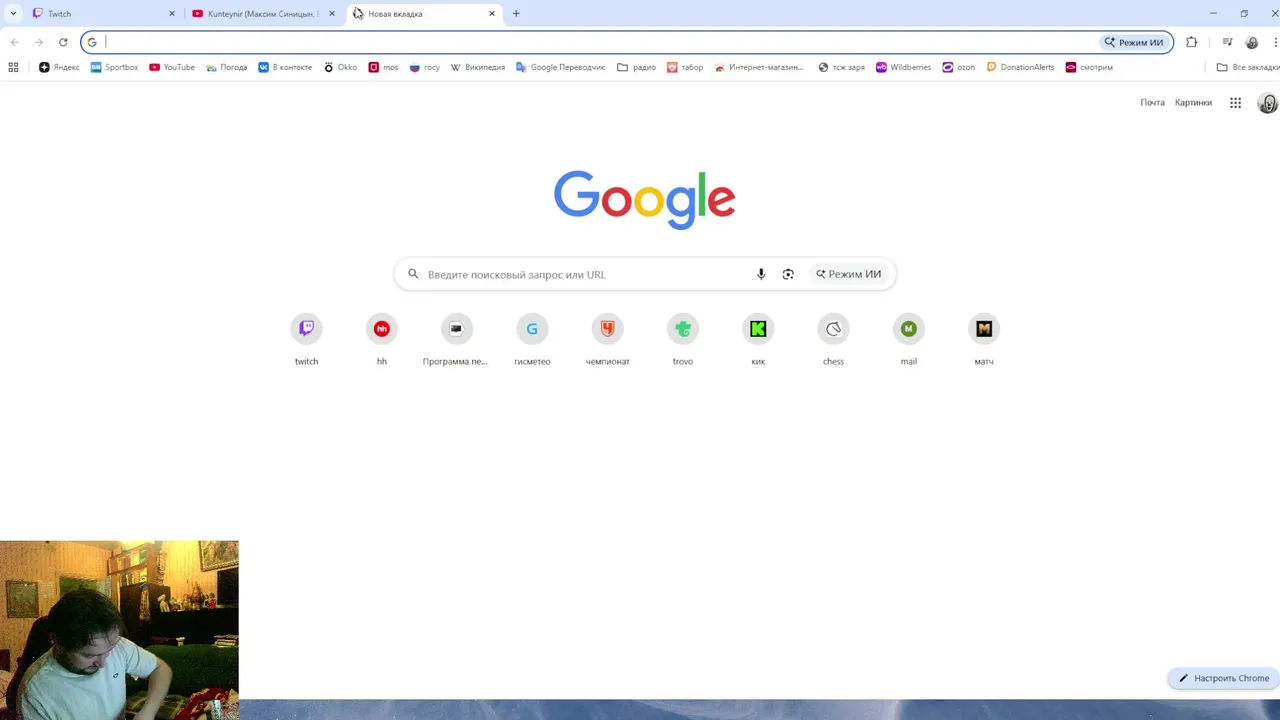Open the media controls icon in toolbar

[x=1227, y=42]
